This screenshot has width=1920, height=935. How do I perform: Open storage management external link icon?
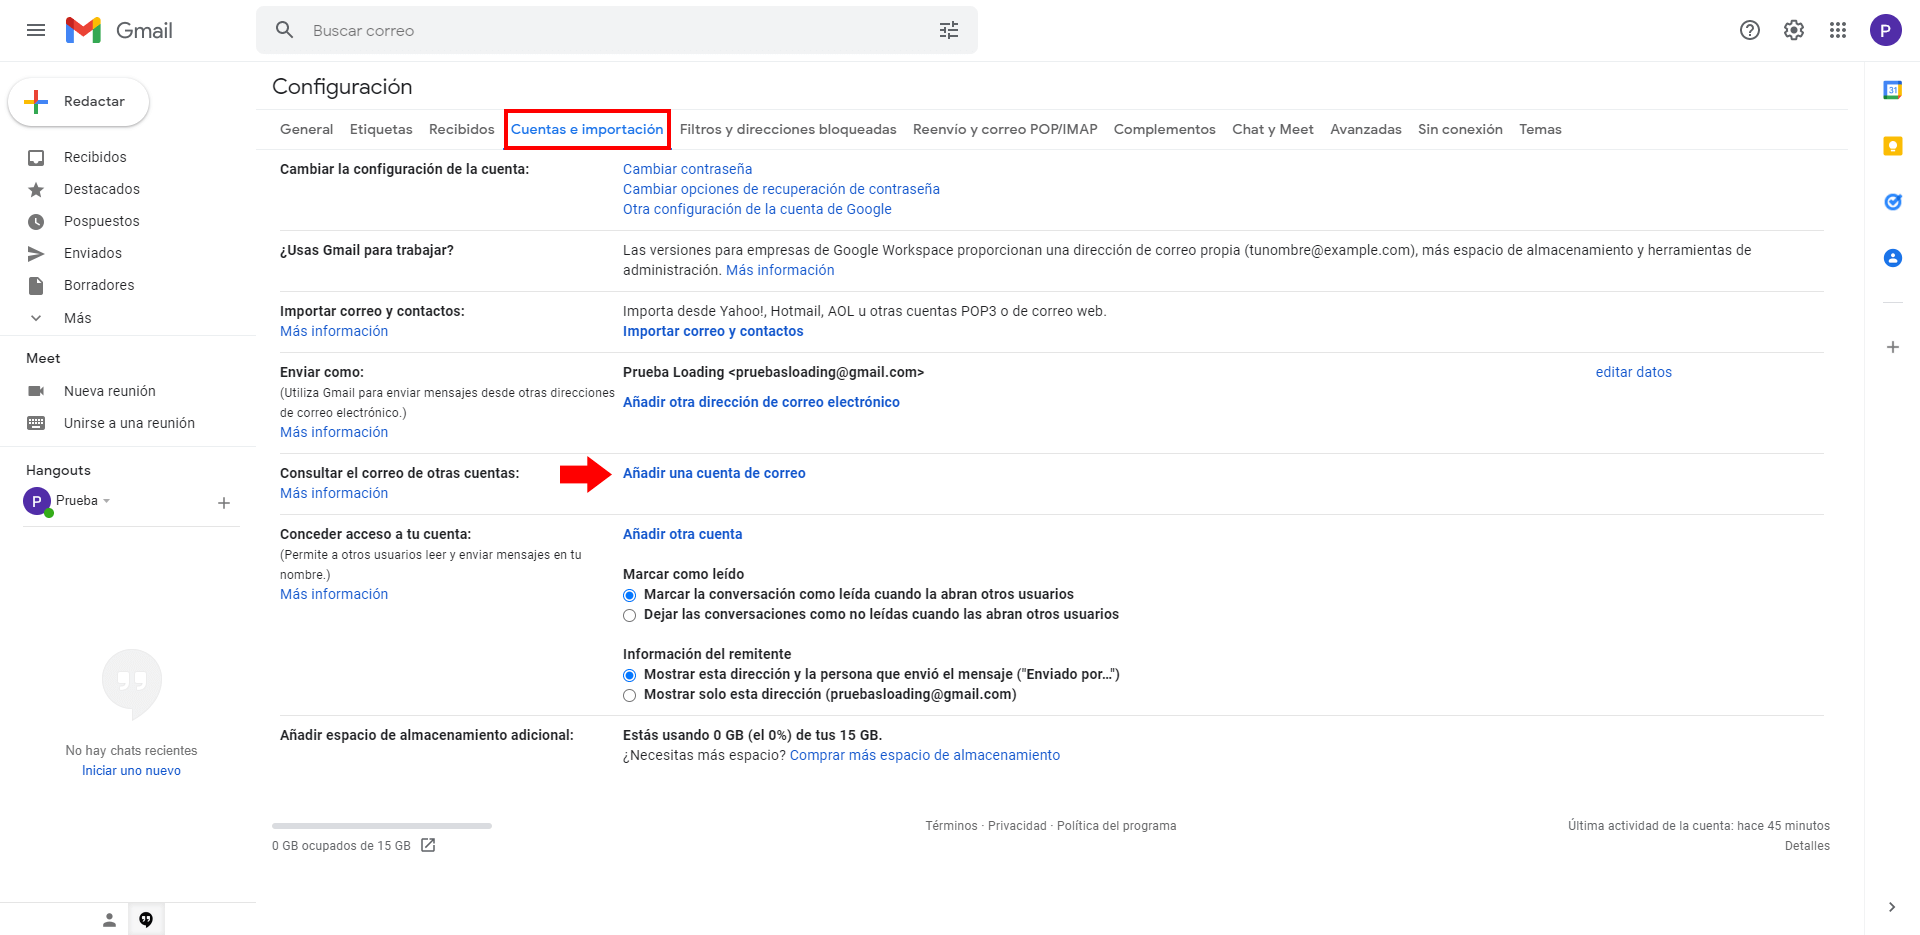(x=428, y=845)
